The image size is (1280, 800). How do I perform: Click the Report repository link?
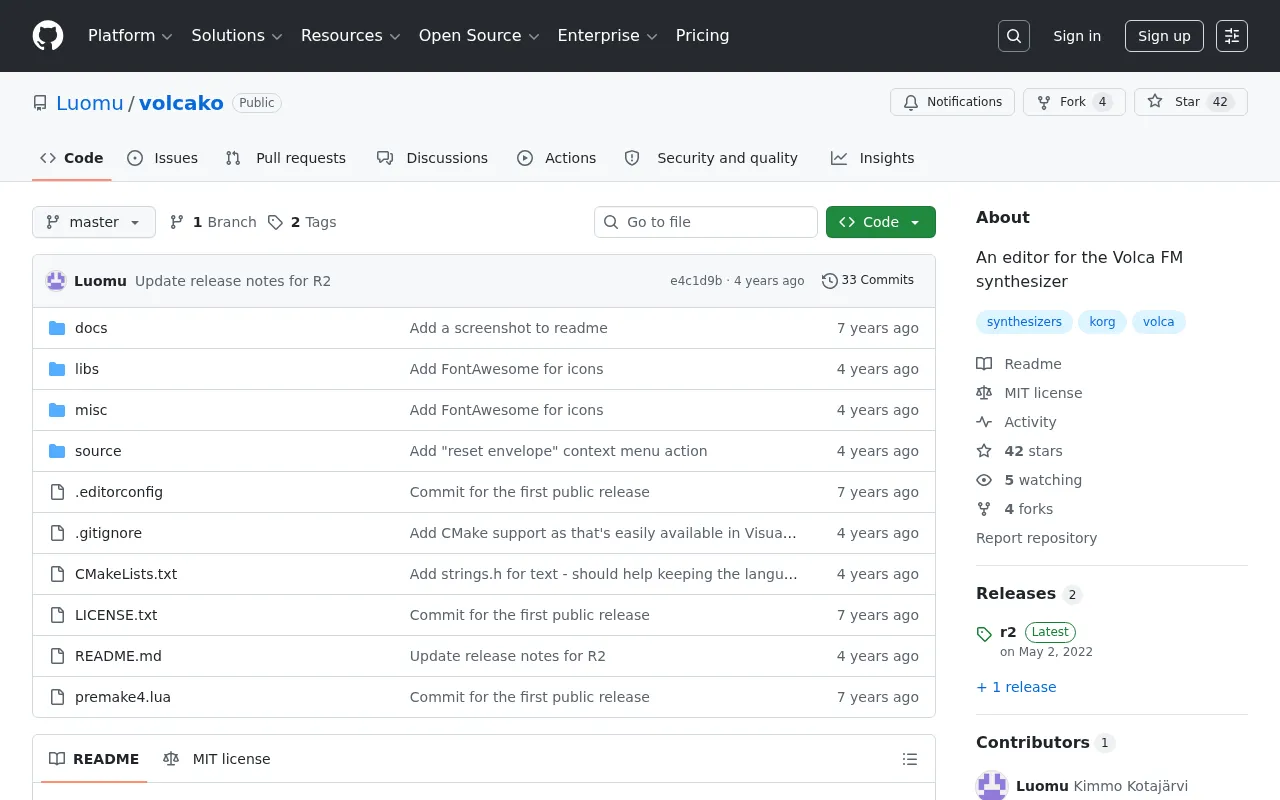(x=1036, y=538)
